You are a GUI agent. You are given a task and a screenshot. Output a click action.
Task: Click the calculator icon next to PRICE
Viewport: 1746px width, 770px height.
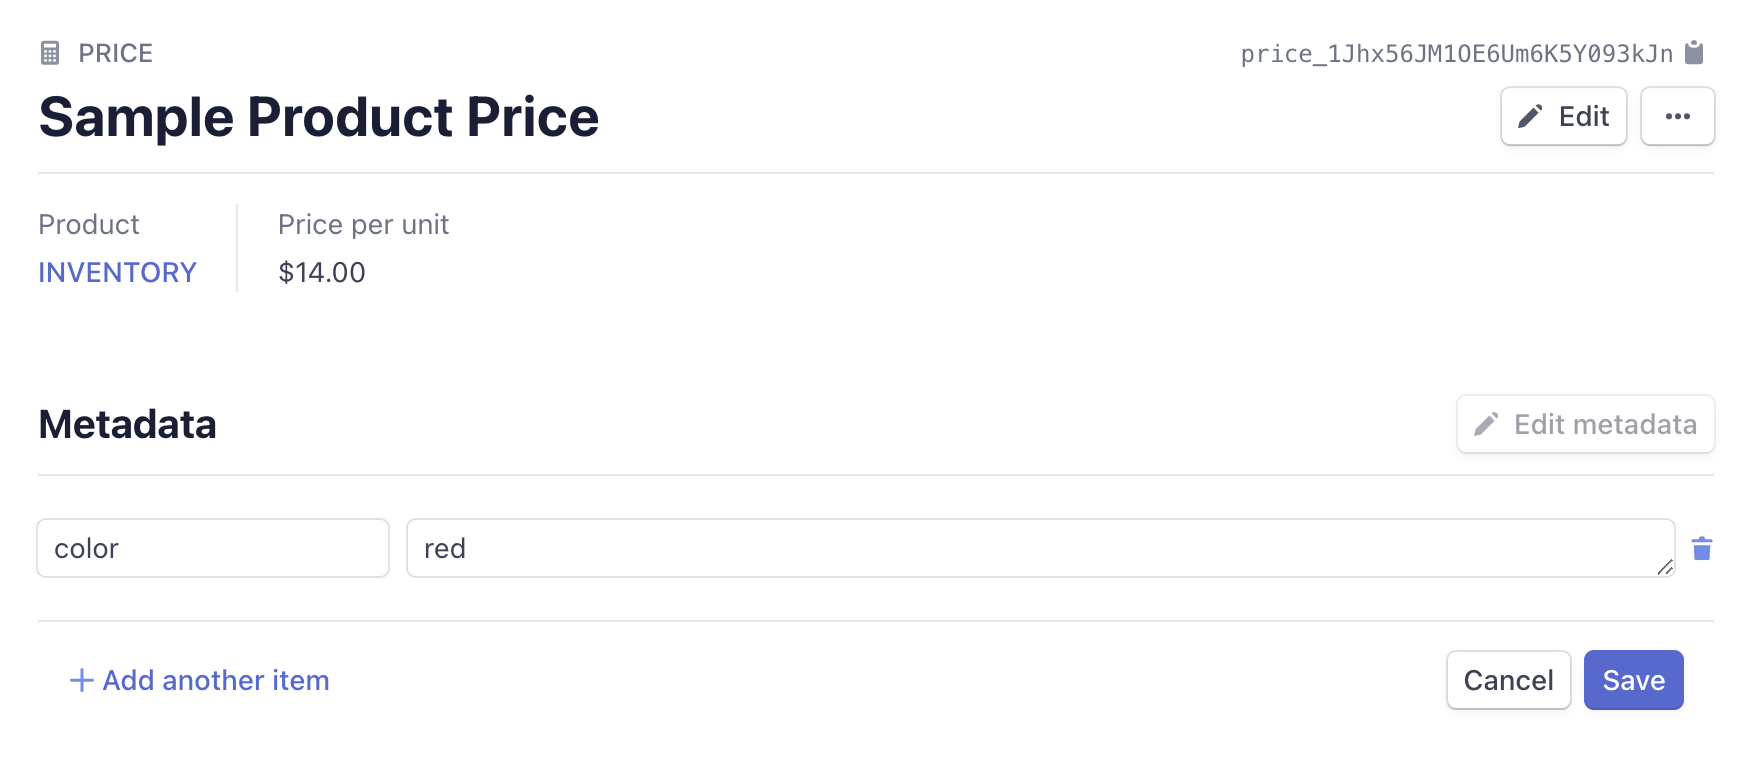[50, 53]
